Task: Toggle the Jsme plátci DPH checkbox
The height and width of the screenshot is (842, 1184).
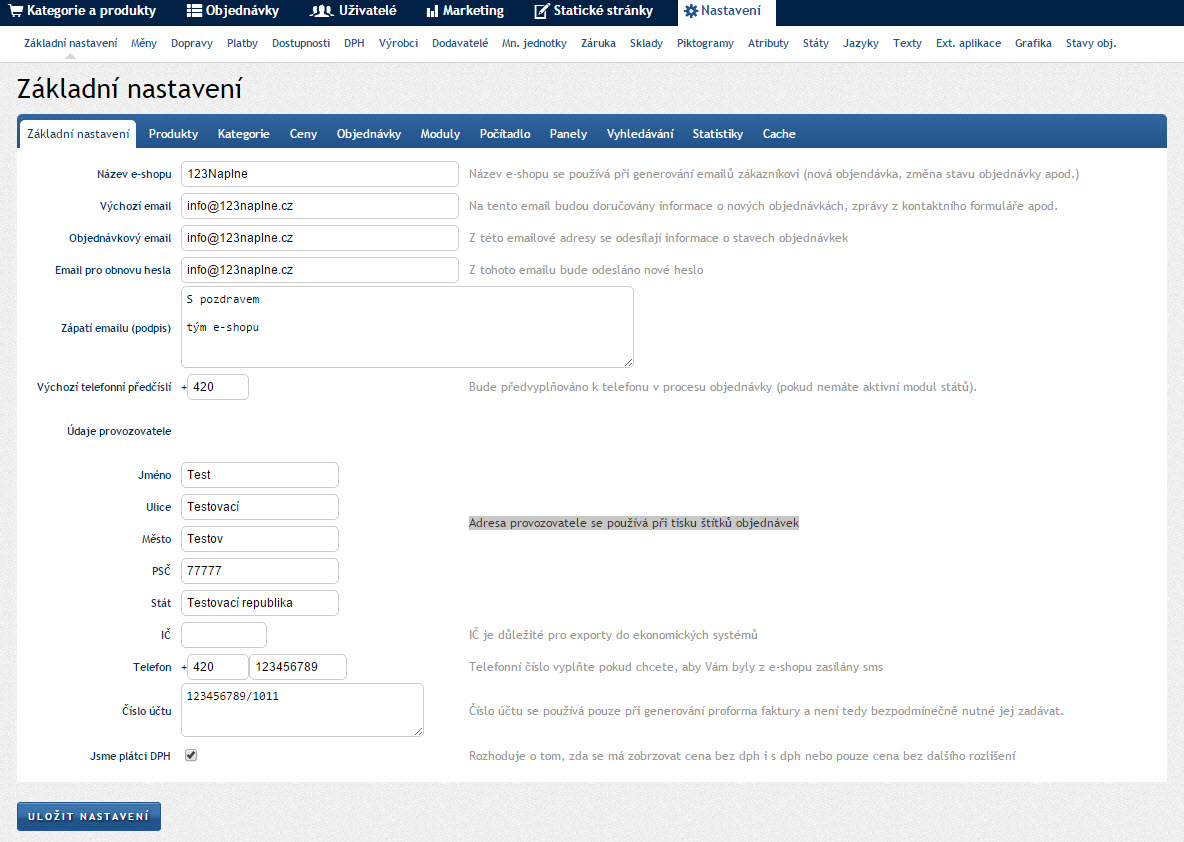Action: [x=191, y=756]
